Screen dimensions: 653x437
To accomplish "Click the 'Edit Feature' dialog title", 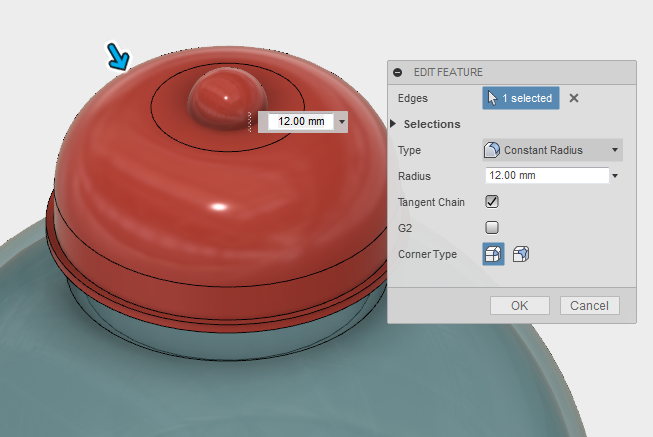I will point(448,72).
